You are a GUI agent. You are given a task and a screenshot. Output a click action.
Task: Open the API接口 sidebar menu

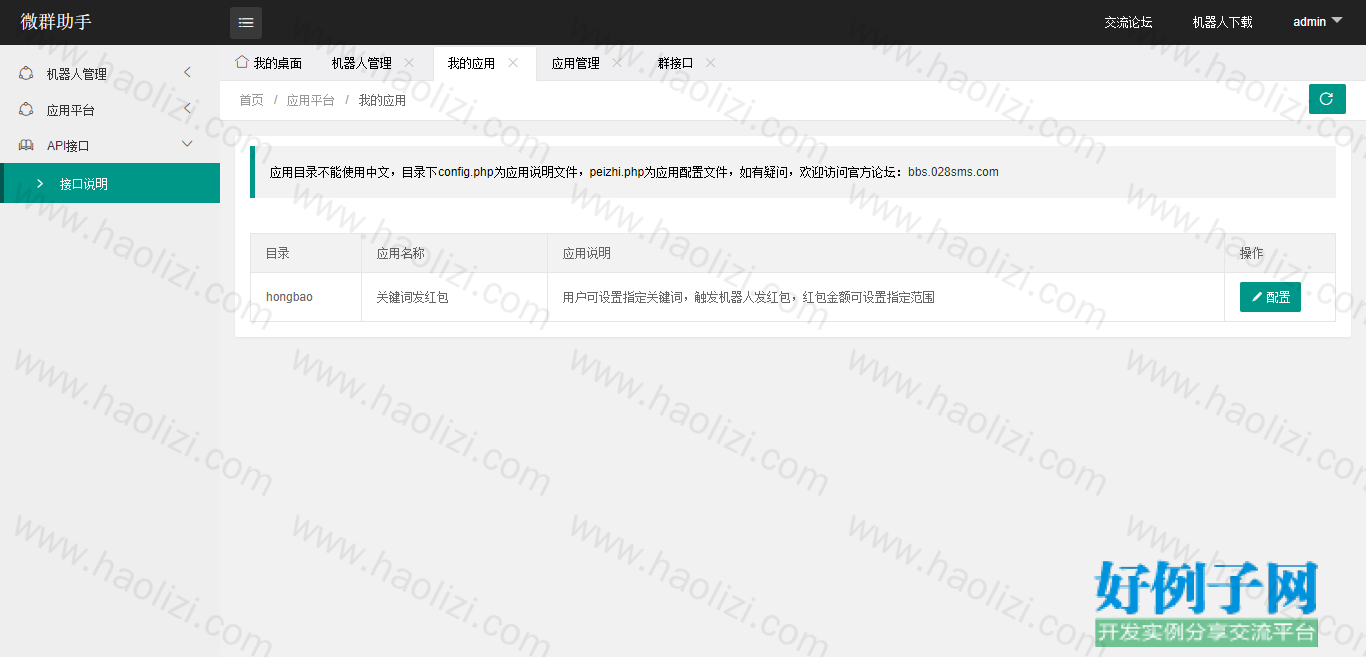[110, 145]
